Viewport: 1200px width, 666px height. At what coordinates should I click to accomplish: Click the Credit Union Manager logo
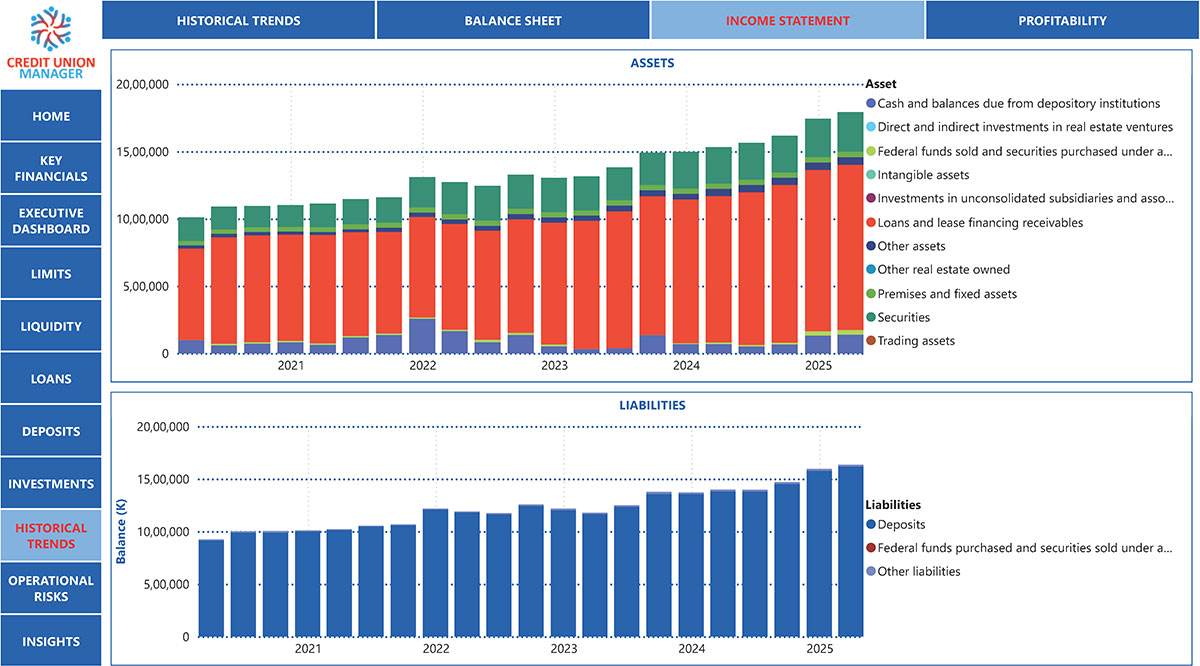tap(51, 42)
